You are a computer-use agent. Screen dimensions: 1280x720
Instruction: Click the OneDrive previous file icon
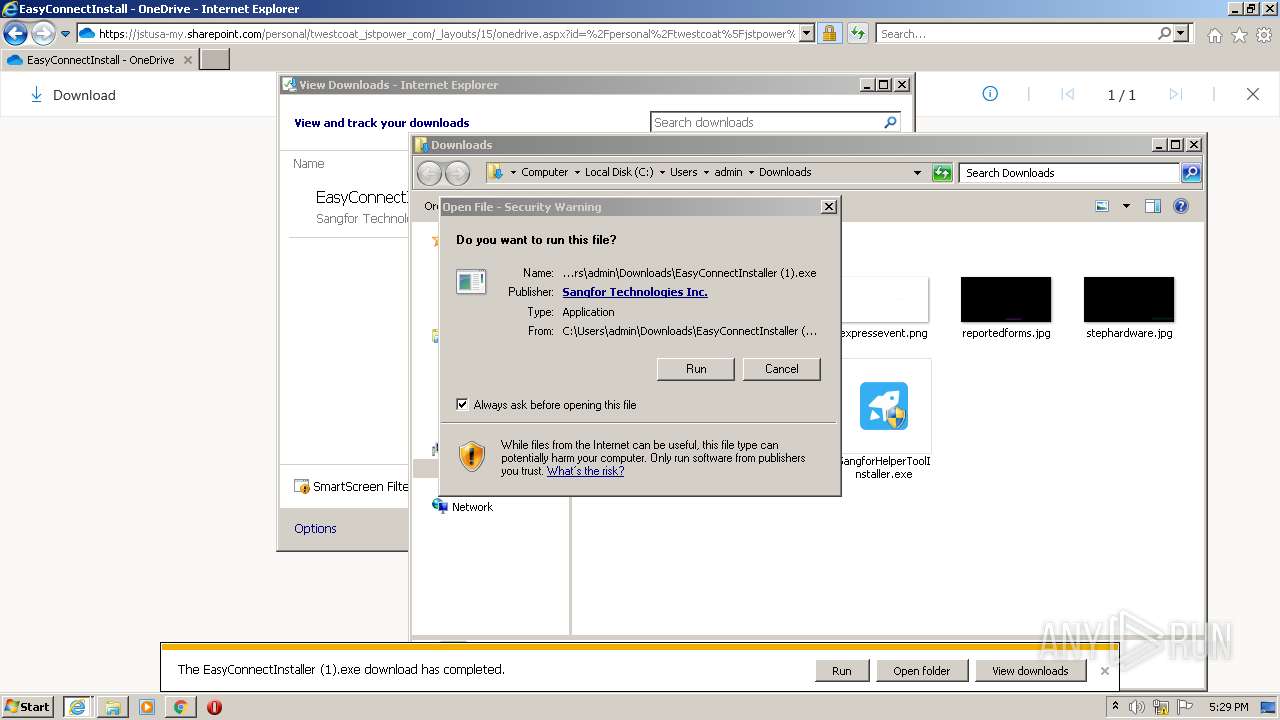tap(1067, 94)
